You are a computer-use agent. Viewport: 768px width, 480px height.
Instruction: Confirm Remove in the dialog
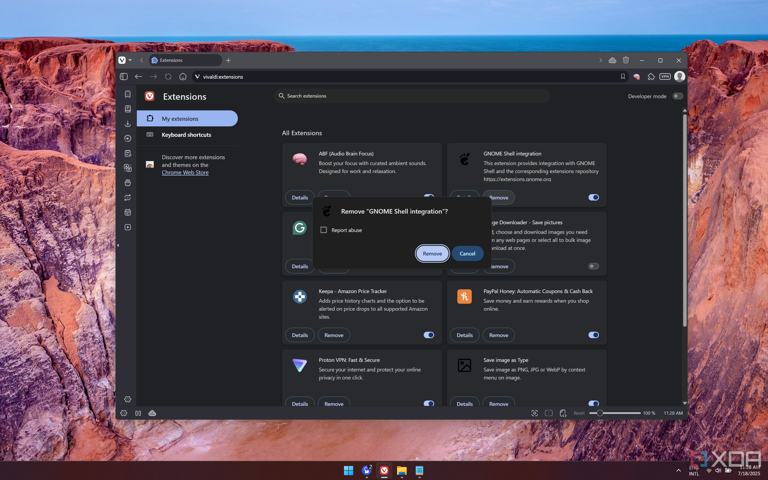pos(432,253)
